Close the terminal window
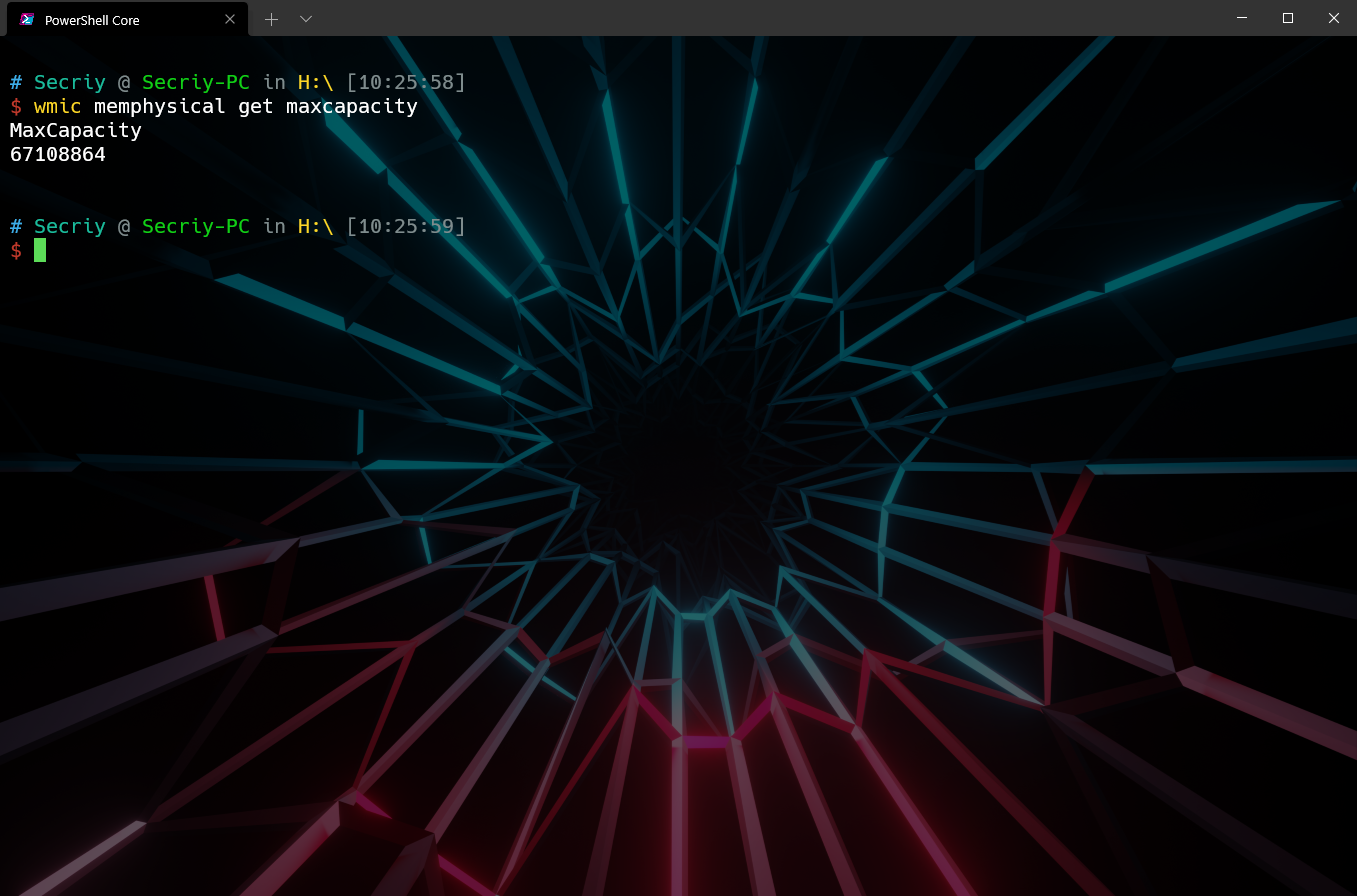Viewport: 1357px width, 896px height. [x=1334, y=18]
